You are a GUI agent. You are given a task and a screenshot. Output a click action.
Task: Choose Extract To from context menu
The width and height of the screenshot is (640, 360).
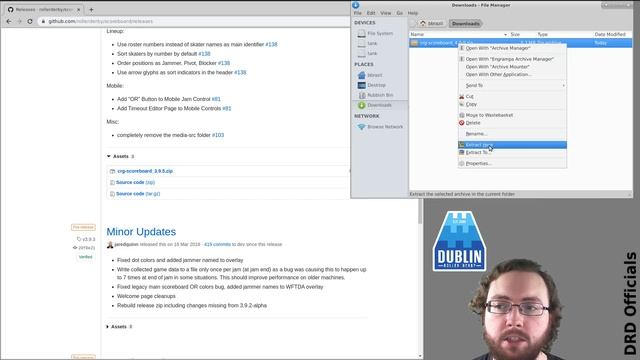tap(512, 153)
